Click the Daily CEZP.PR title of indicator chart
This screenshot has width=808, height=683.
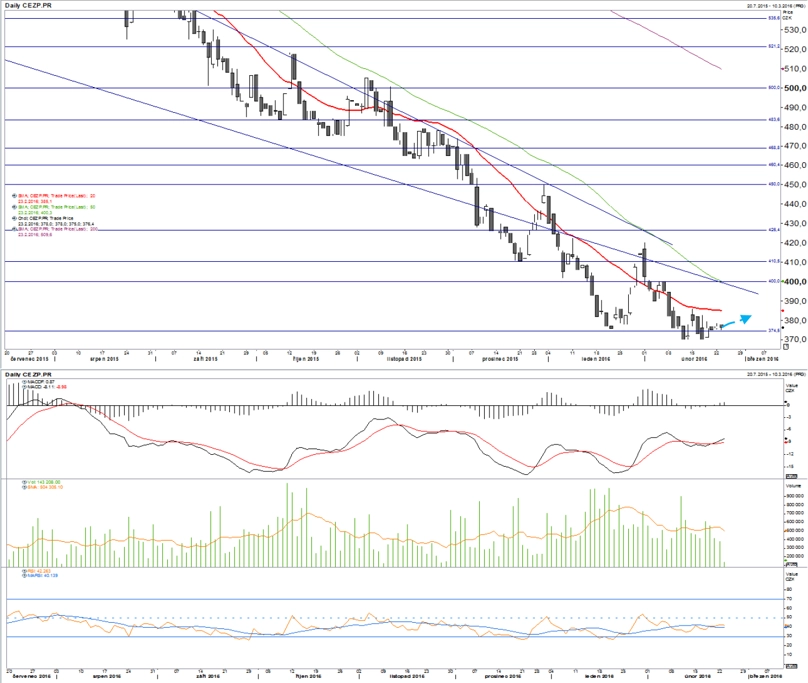[x=27, y=374]
